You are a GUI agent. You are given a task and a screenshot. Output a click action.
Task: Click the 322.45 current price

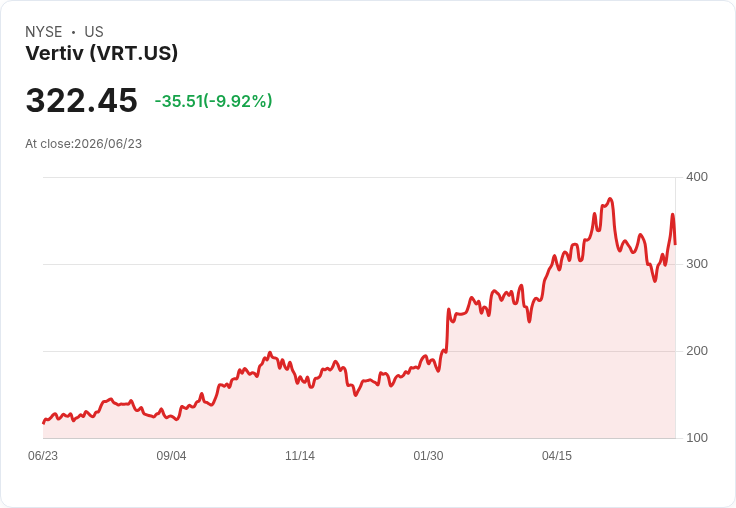(81, 100)
